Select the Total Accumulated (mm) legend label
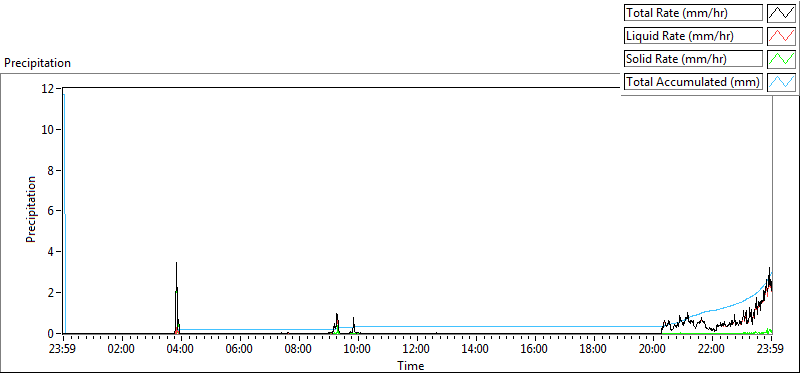The width and height of the screenshot is (800, 373). tap(693, 82)
